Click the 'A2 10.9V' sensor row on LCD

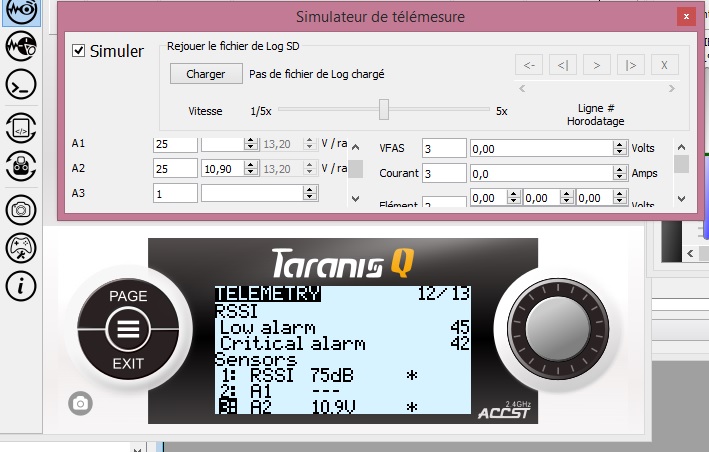coord(343,407)
